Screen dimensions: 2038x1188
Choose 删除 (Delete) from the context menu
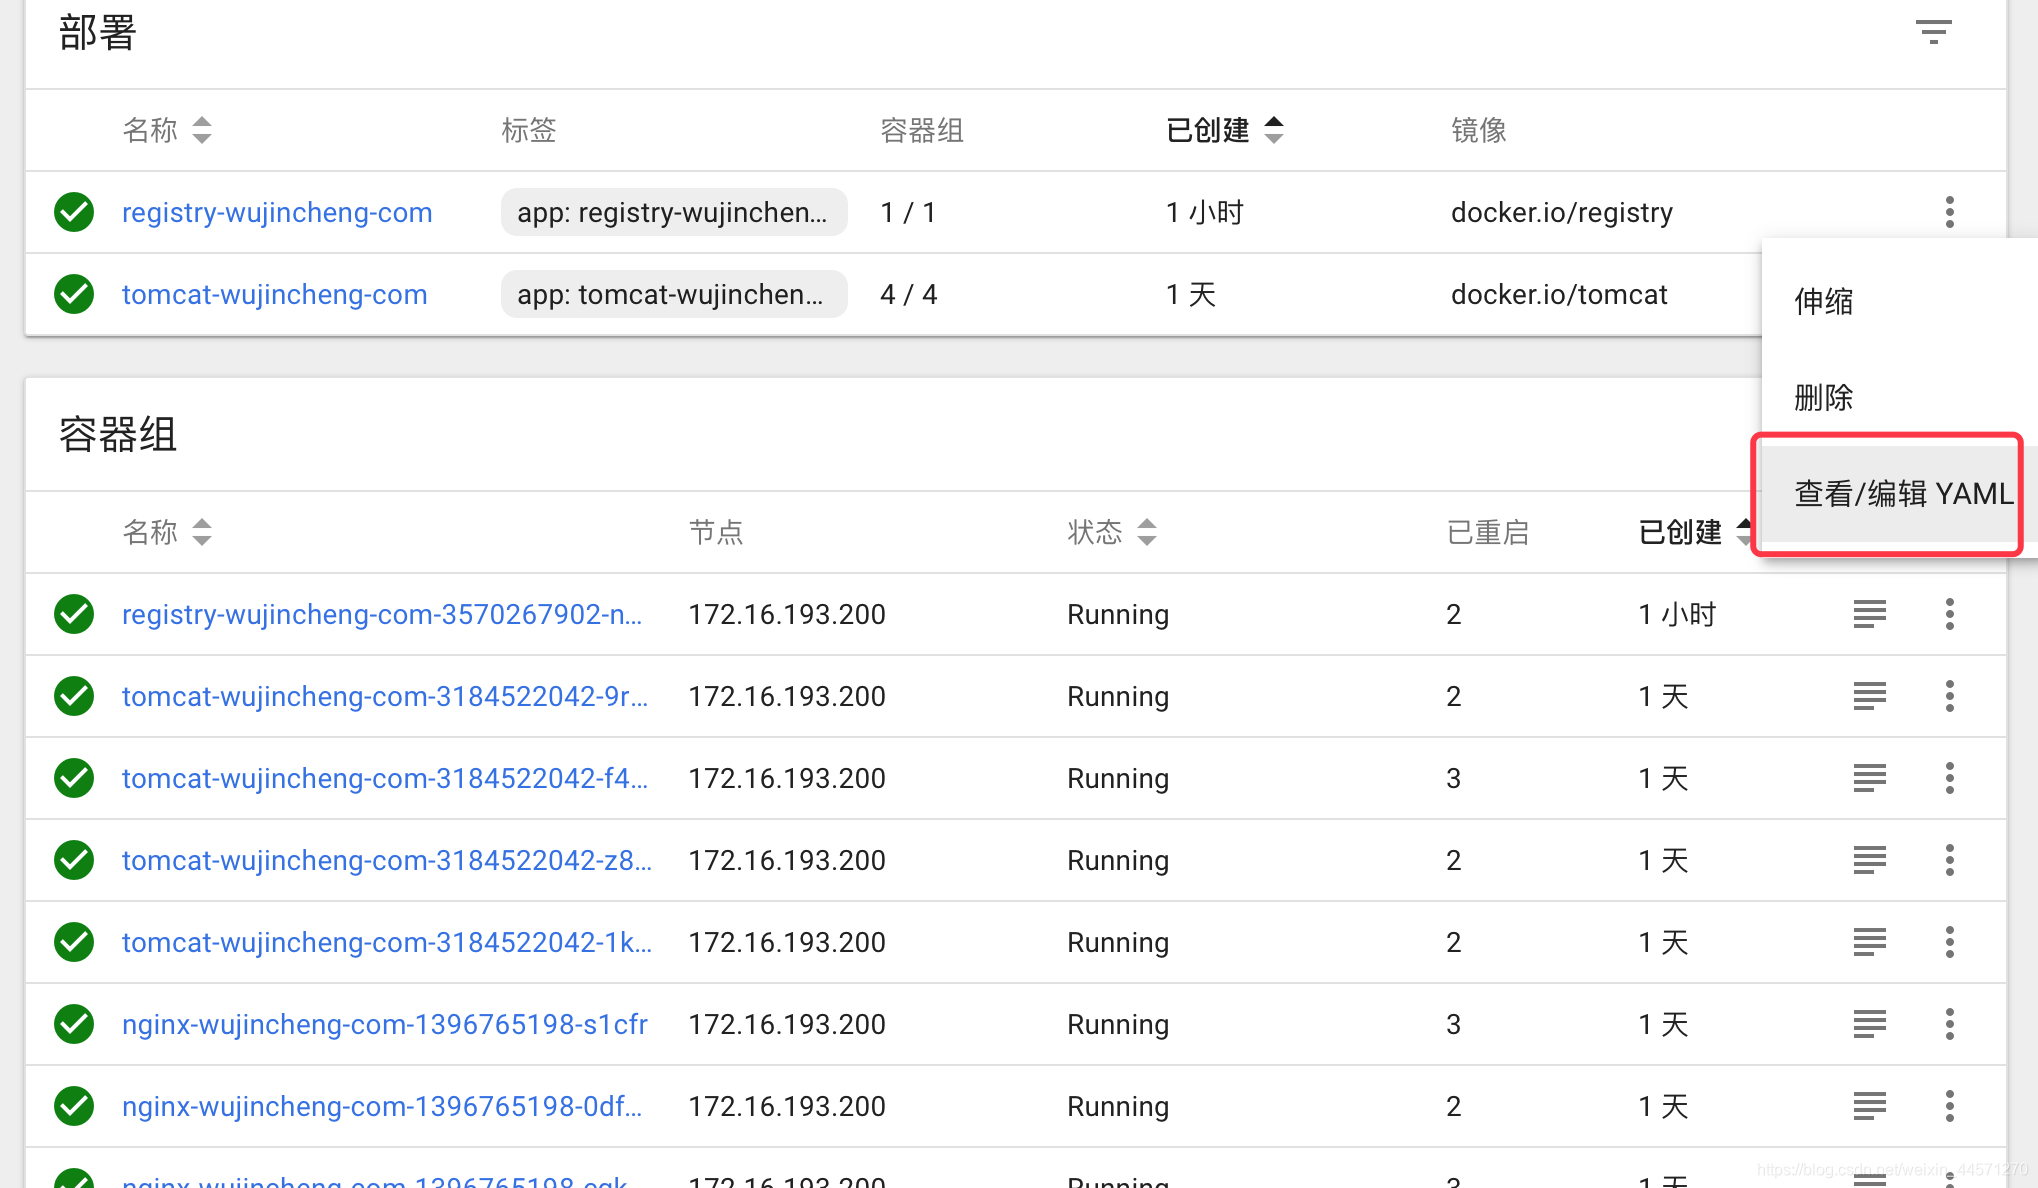click(1899, 397)
